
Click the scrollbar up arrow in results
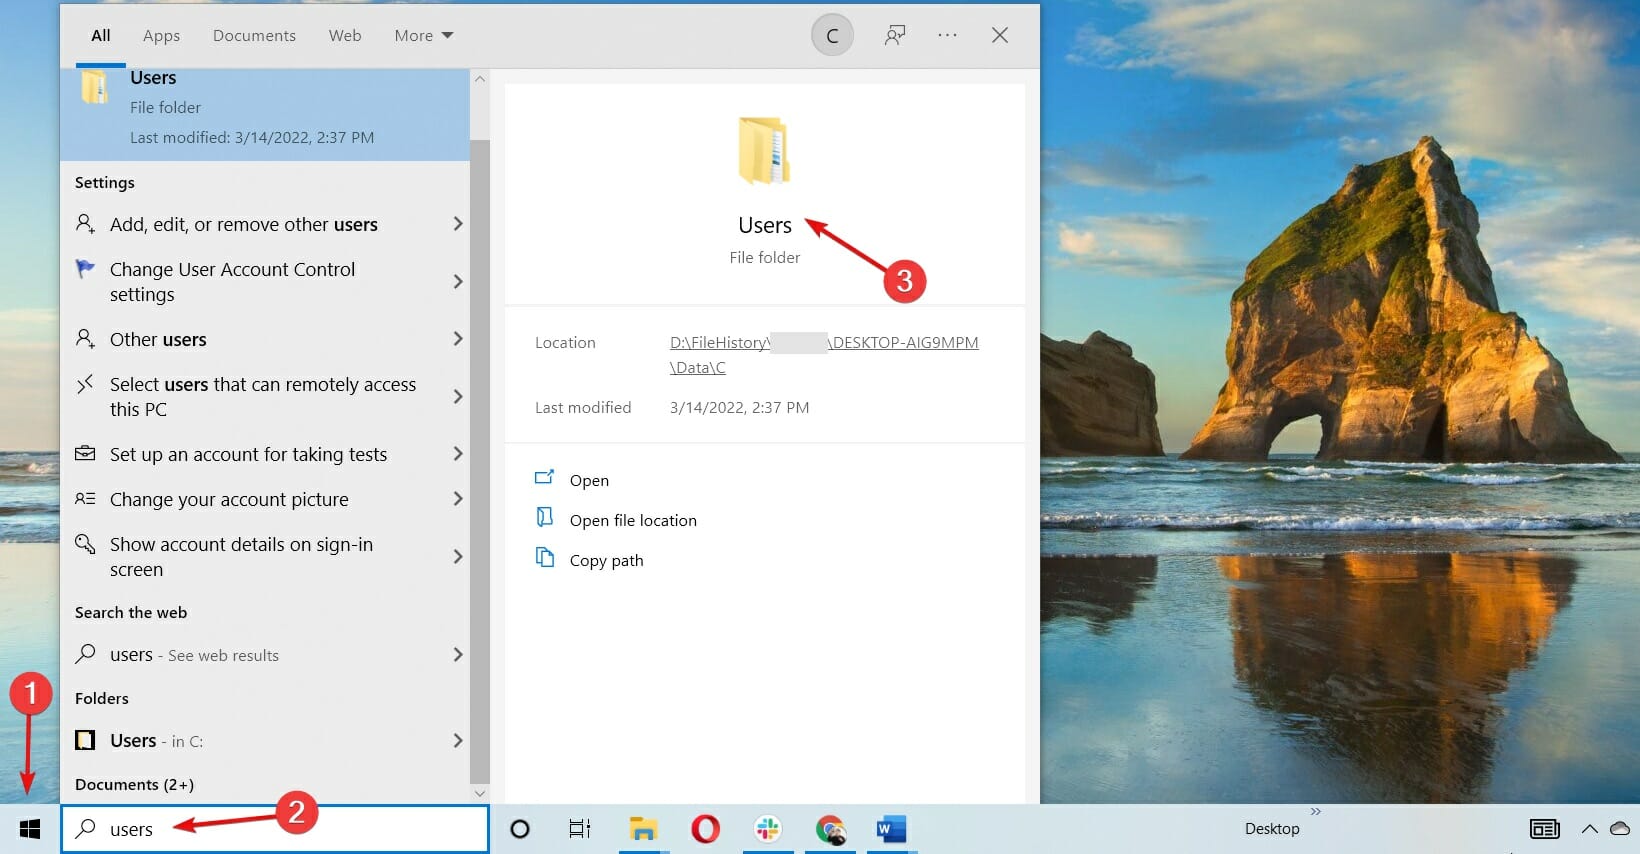pyautogui.click(x=479, y=79)
